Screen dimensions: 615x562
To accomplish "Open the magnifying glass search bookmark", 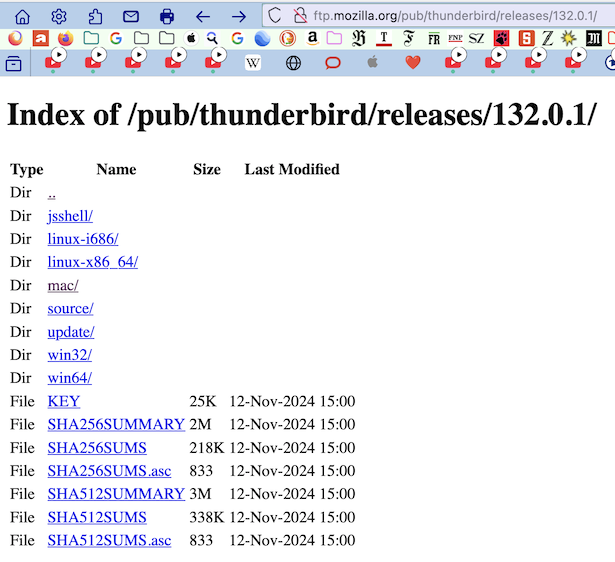I will (x=212, y=38).
